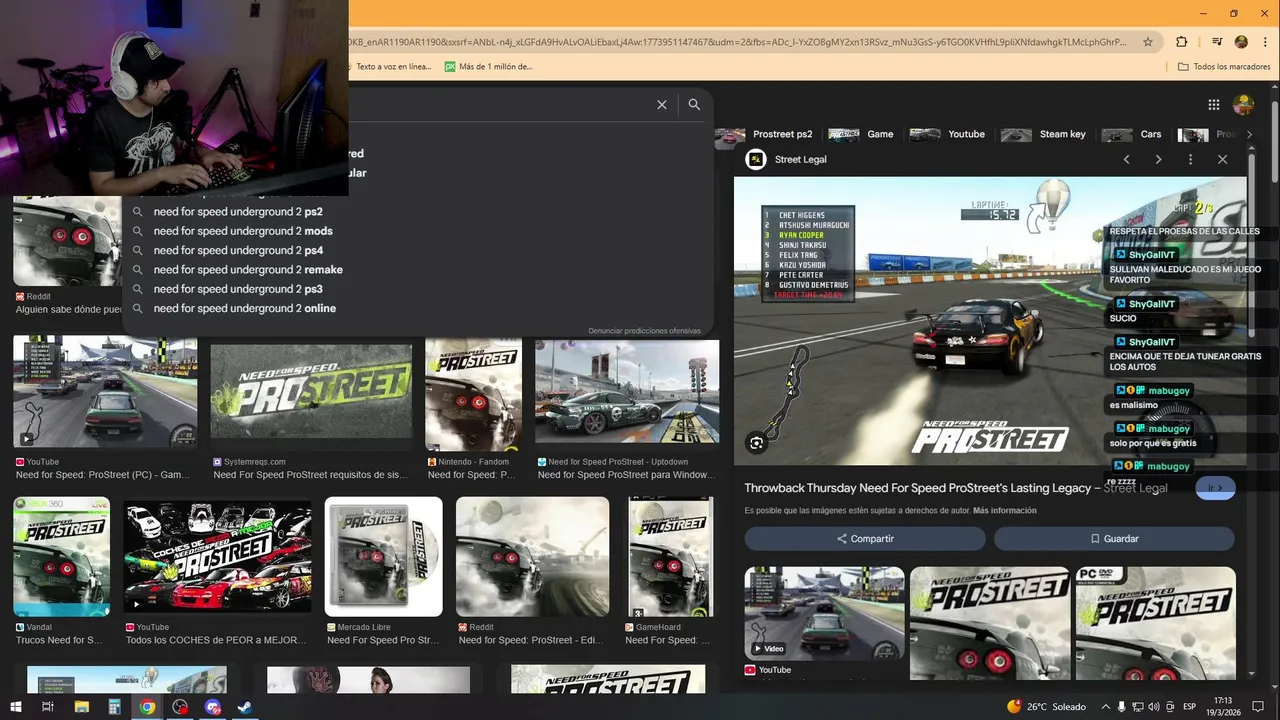Show previous image in preview panel

tap(1127, 159)
